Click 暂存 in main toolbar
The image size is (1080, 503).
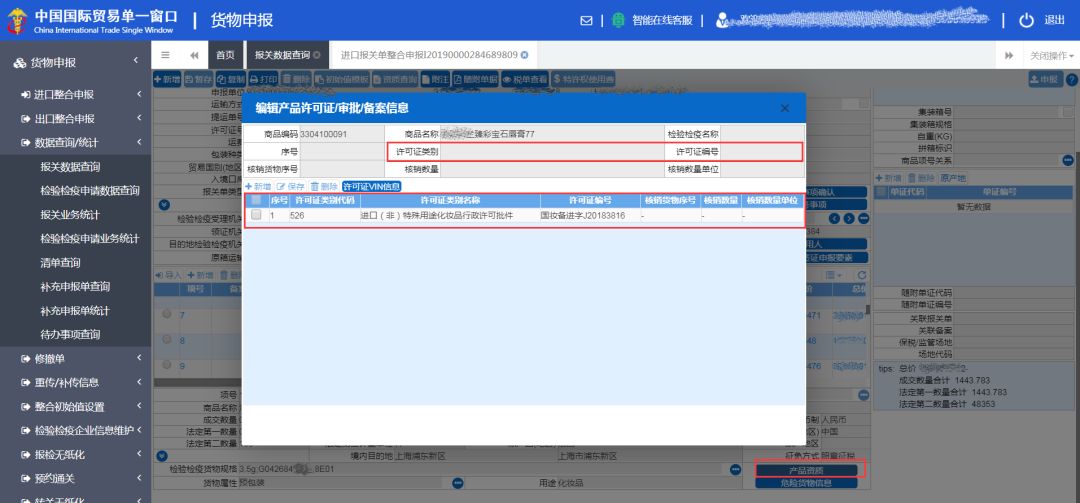pyautogui.click(x=198, y=79)
